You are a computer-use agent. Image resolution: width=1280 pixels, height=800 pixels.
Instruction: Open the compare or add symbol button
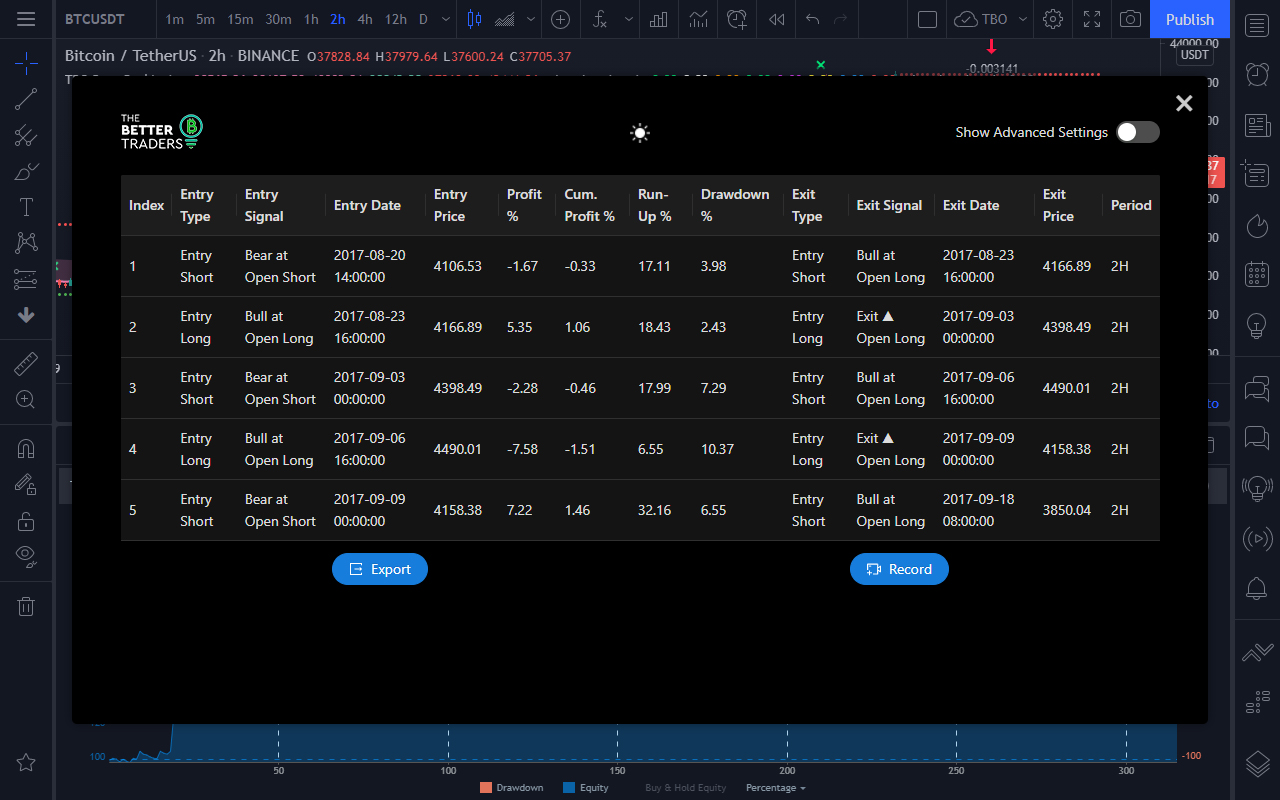561,19
